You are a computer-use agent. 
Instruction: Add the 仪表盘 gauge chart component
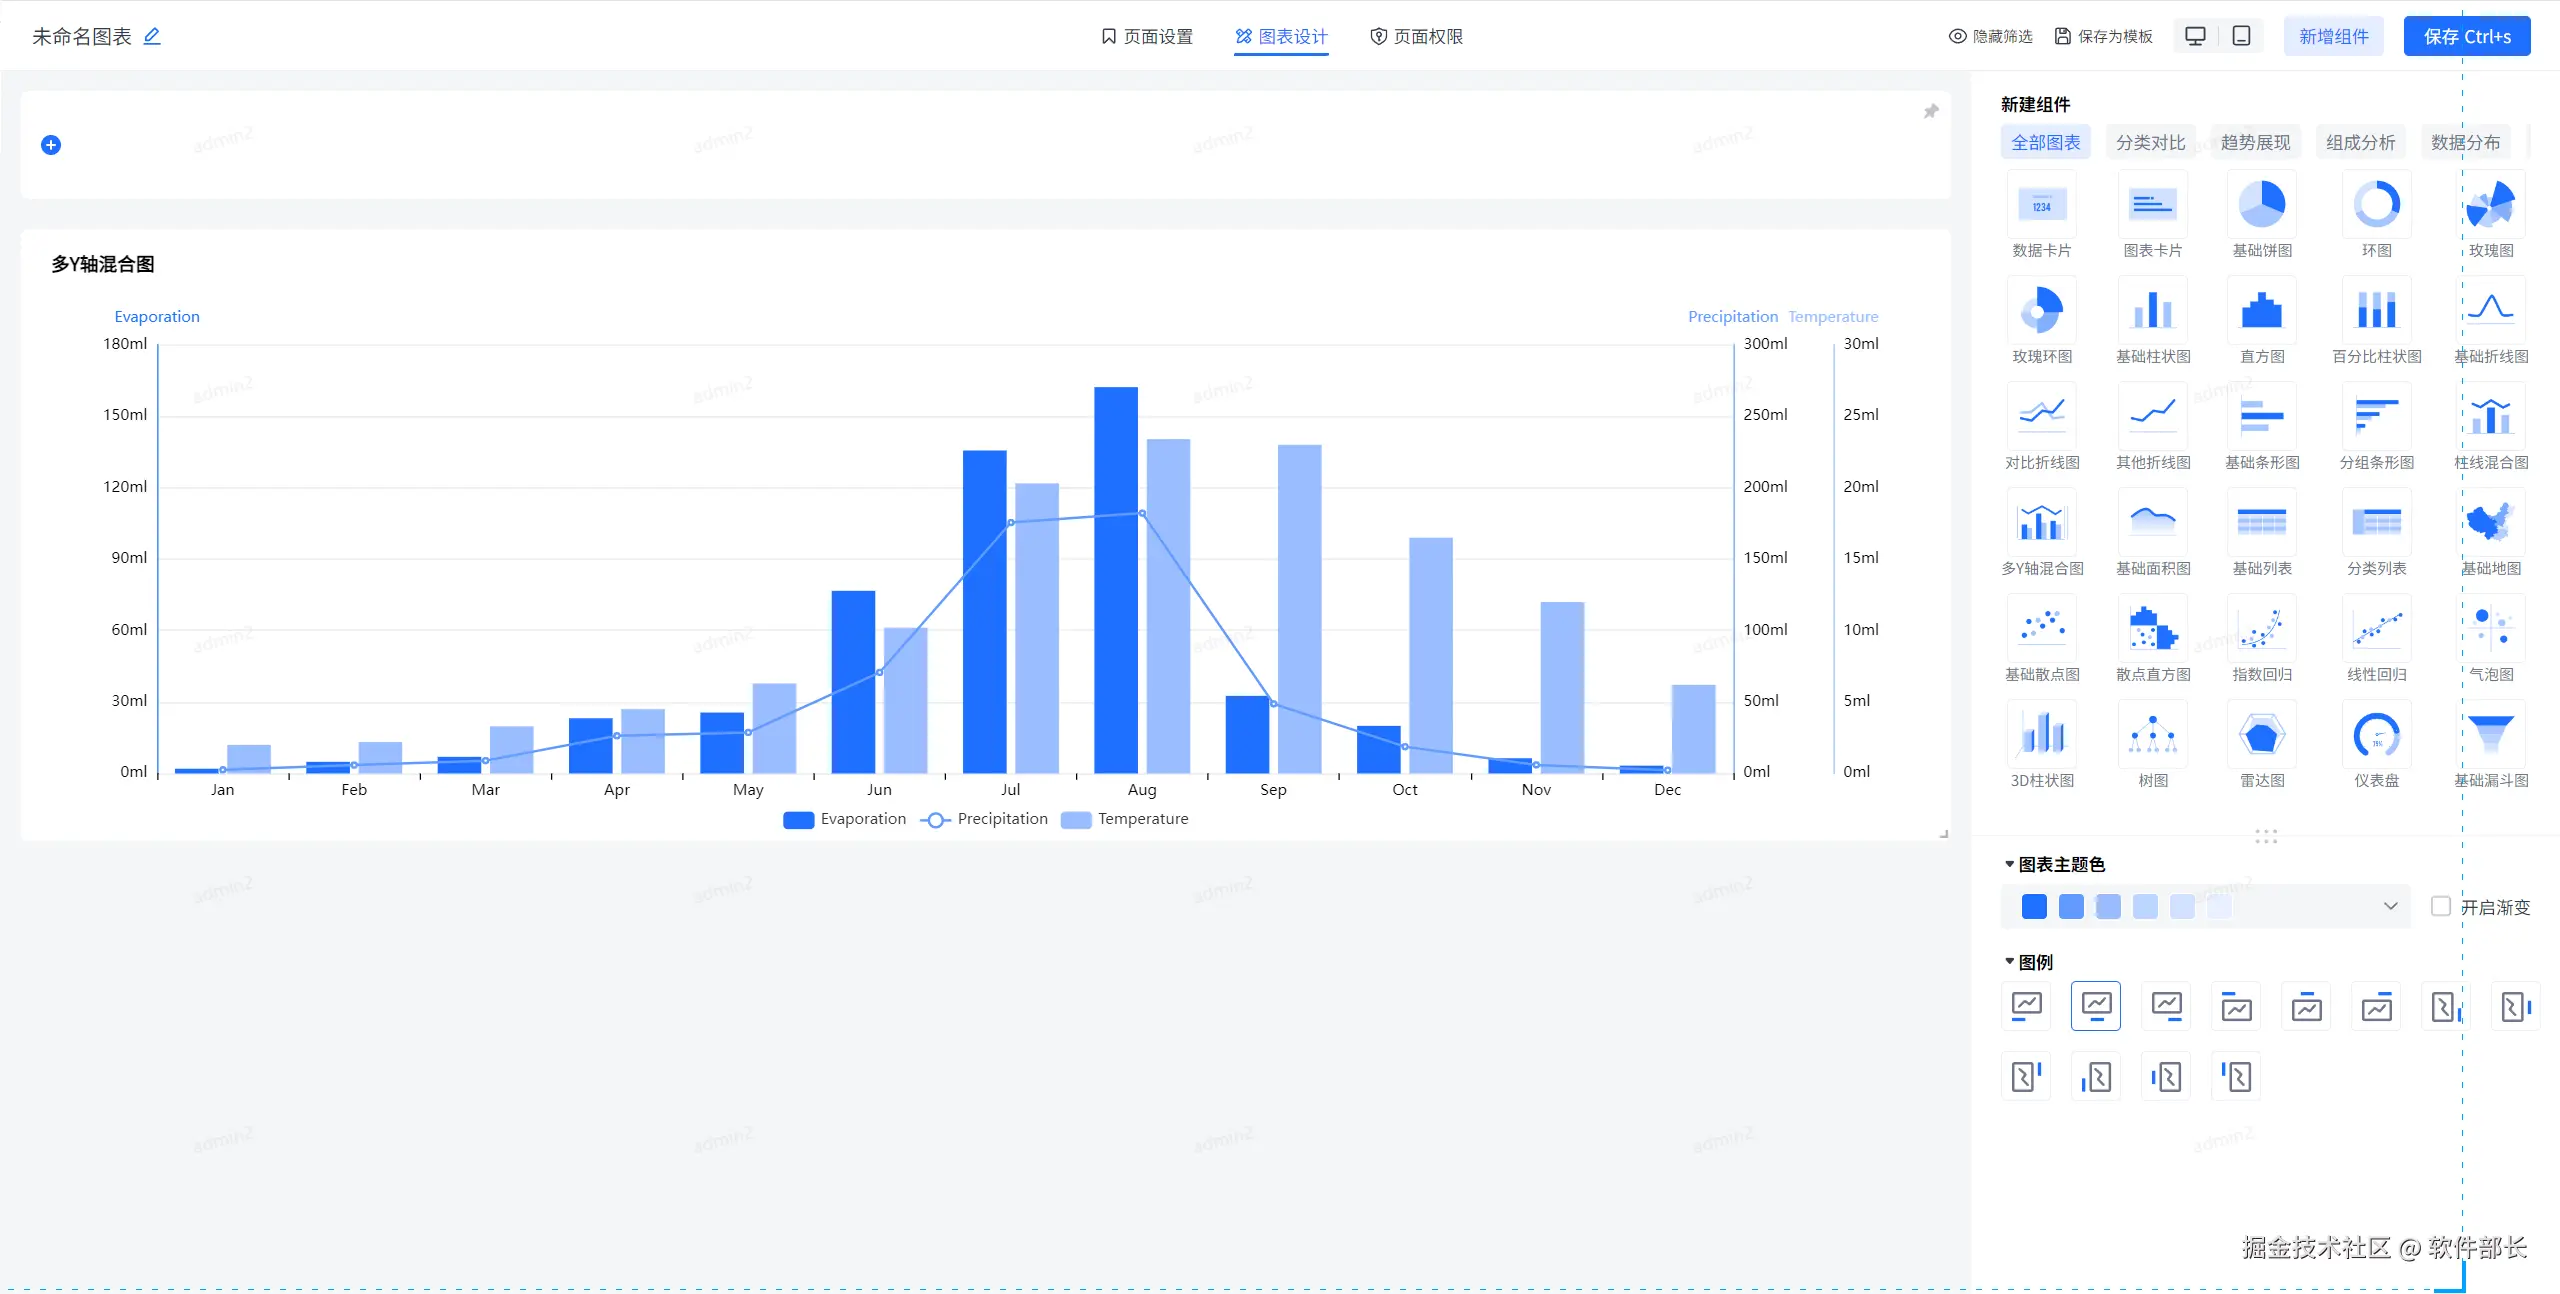(2376, 735)
